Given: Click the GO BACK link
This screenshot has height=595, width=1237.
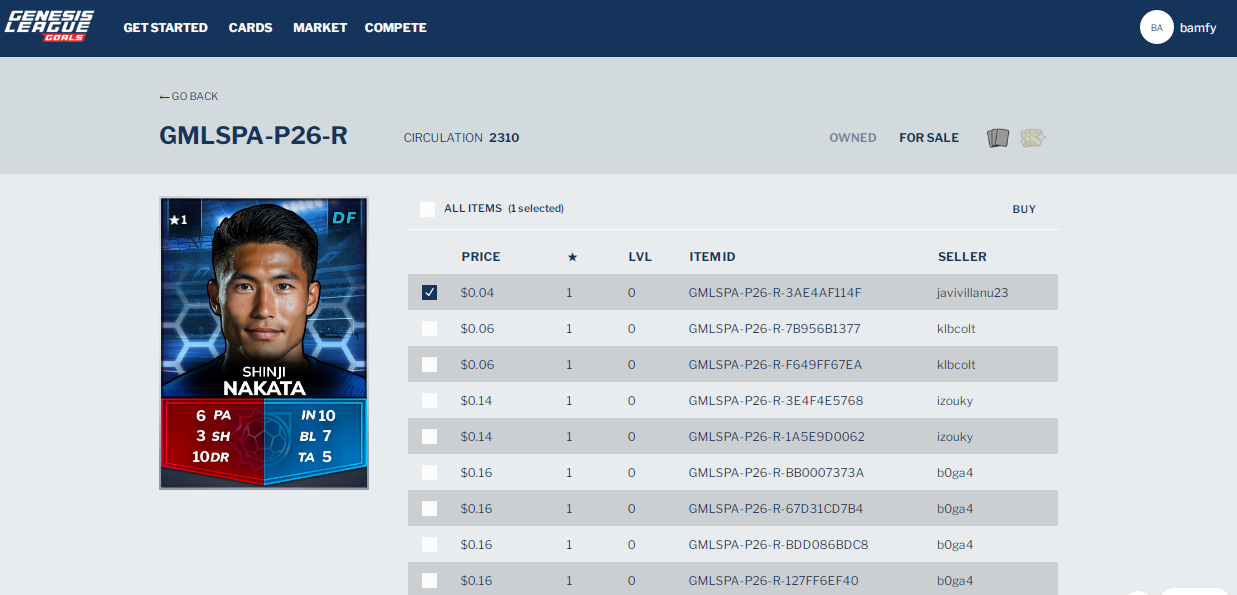Looking at the screenshot, I should click(189, 96).
